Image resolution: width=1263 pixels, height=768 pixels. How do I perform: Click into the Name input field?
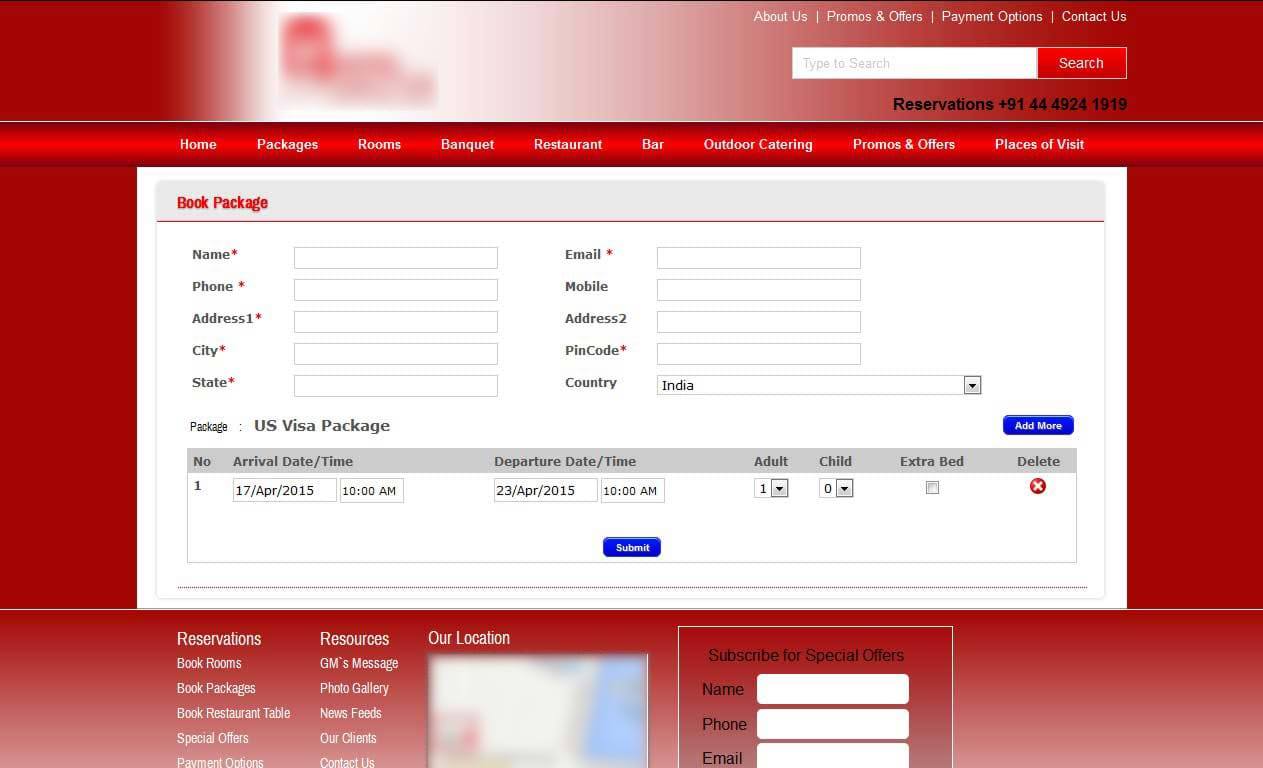point(395,258)
